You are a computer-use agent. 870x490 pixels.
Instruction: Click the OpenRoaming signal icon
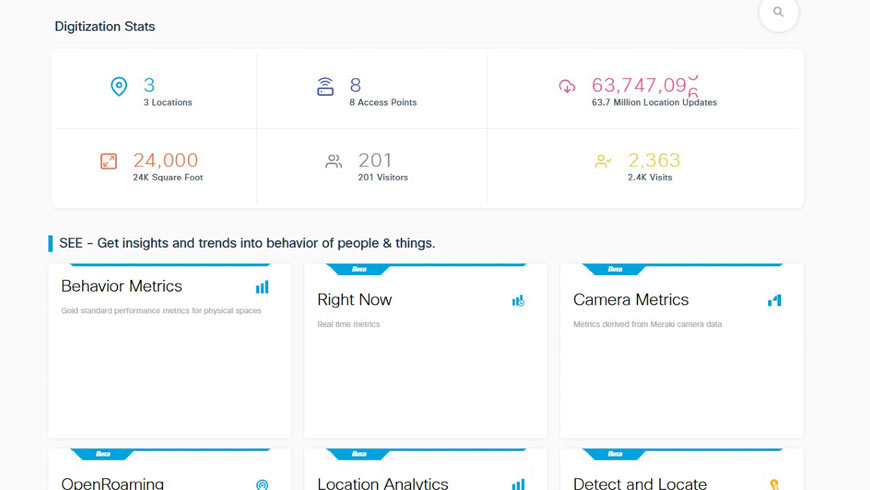pyautogui.click(x=262, y=484)
